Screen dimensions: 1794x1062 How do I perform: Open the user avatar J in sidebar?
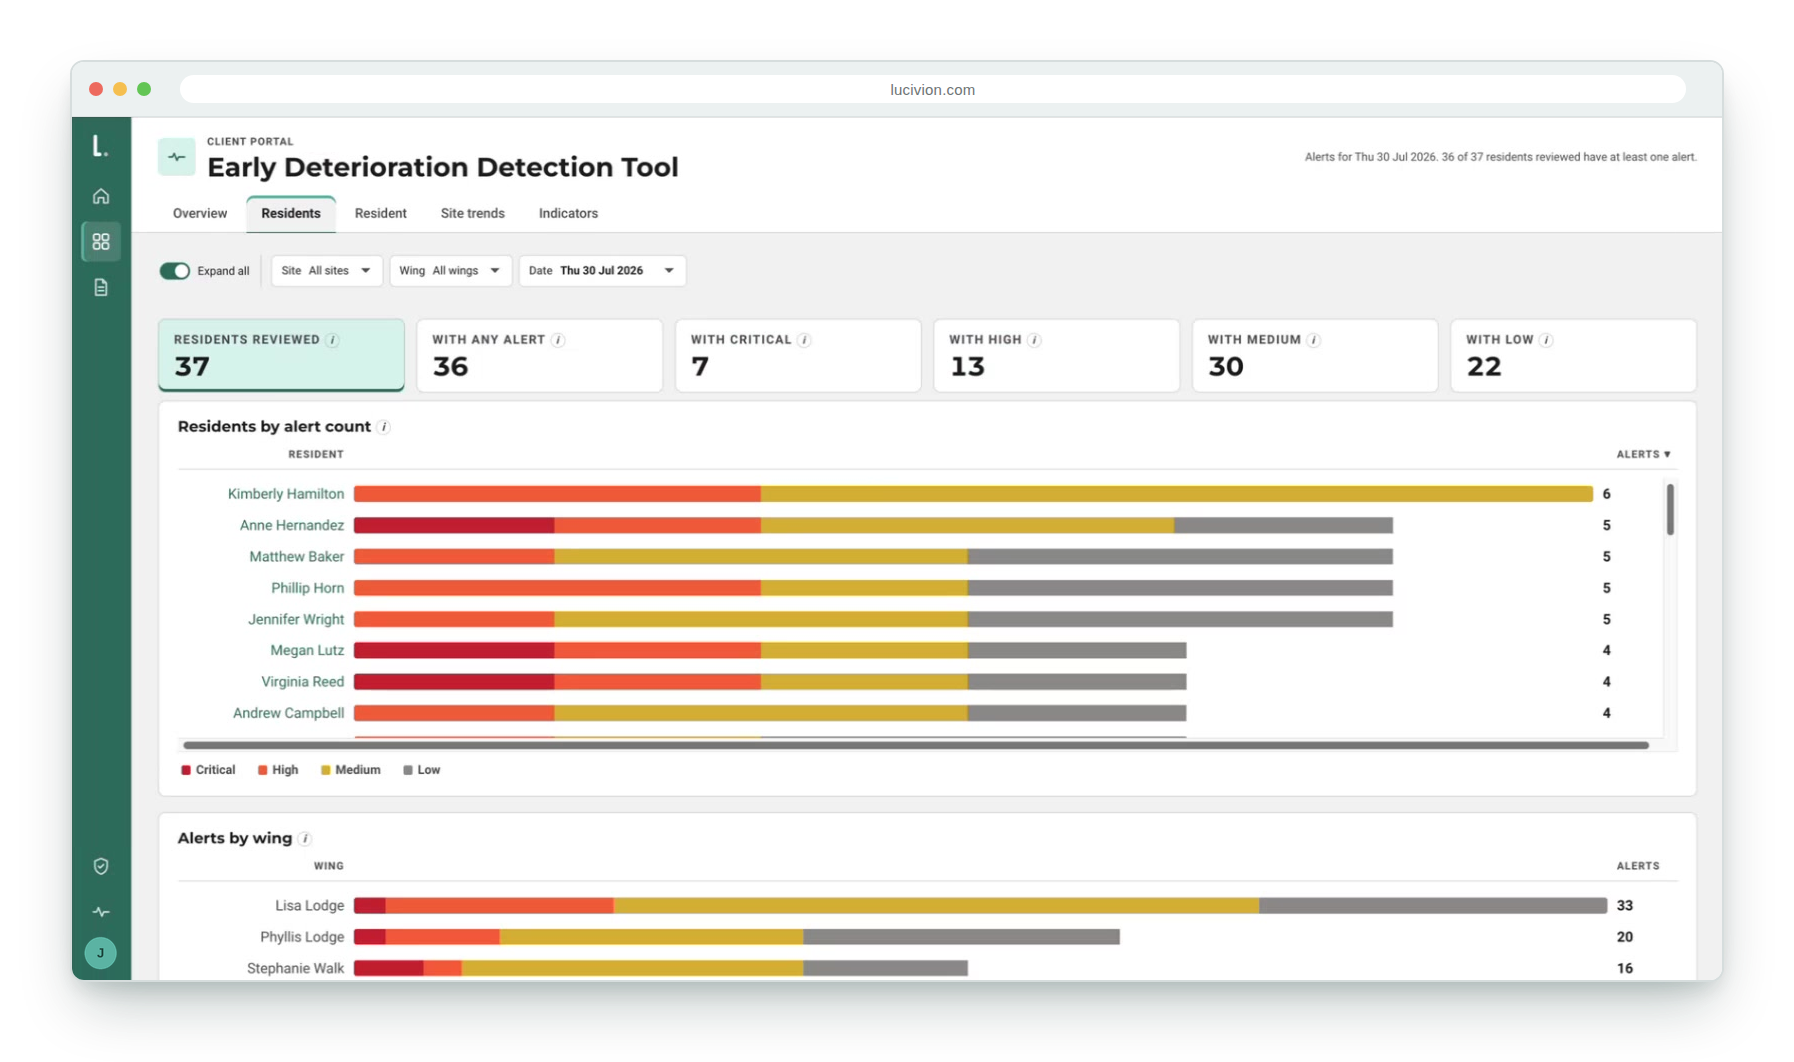click(x=100, y=953)
